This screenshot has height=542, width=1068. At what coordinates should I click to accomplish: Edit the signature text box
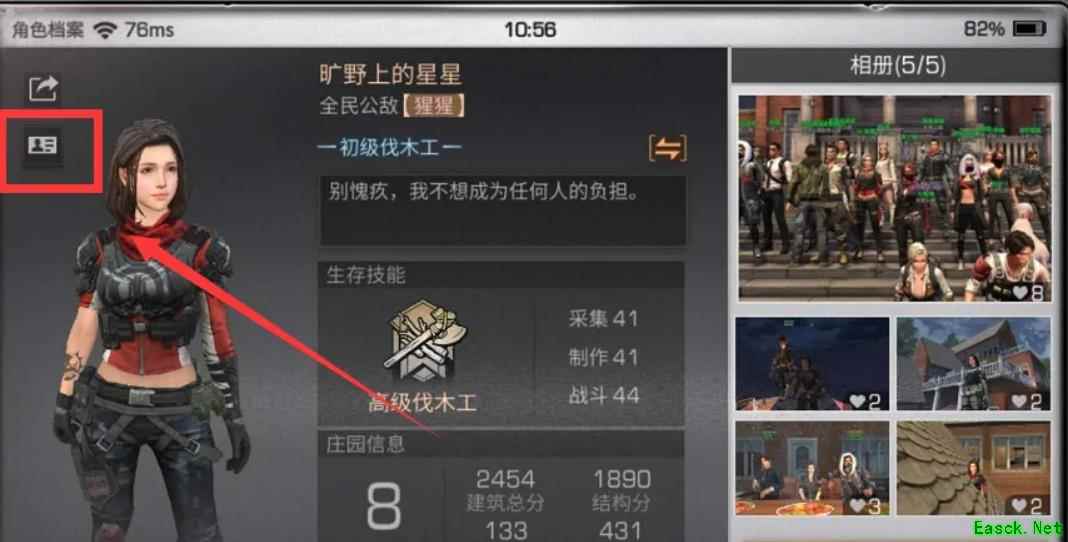503,210
